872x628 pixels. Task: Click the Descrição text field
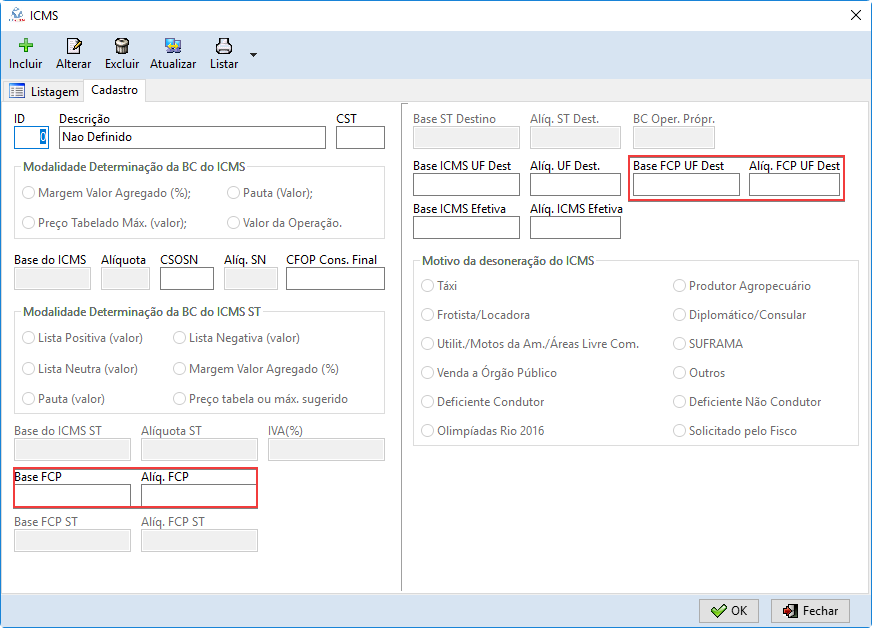192,137
